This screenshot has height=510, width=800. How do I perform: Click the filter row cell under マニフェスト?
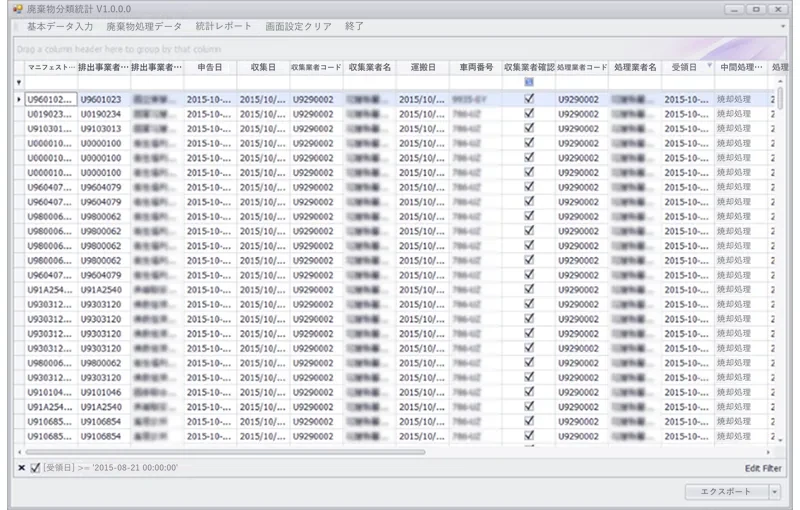(x=51, y=82)
